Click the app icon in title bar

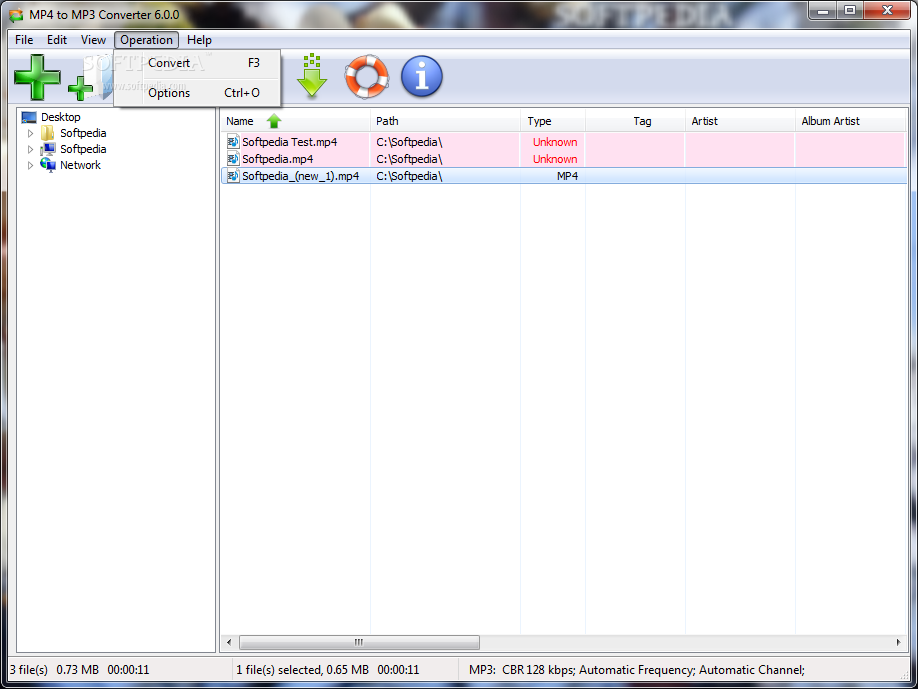click(x=16, y=15)
